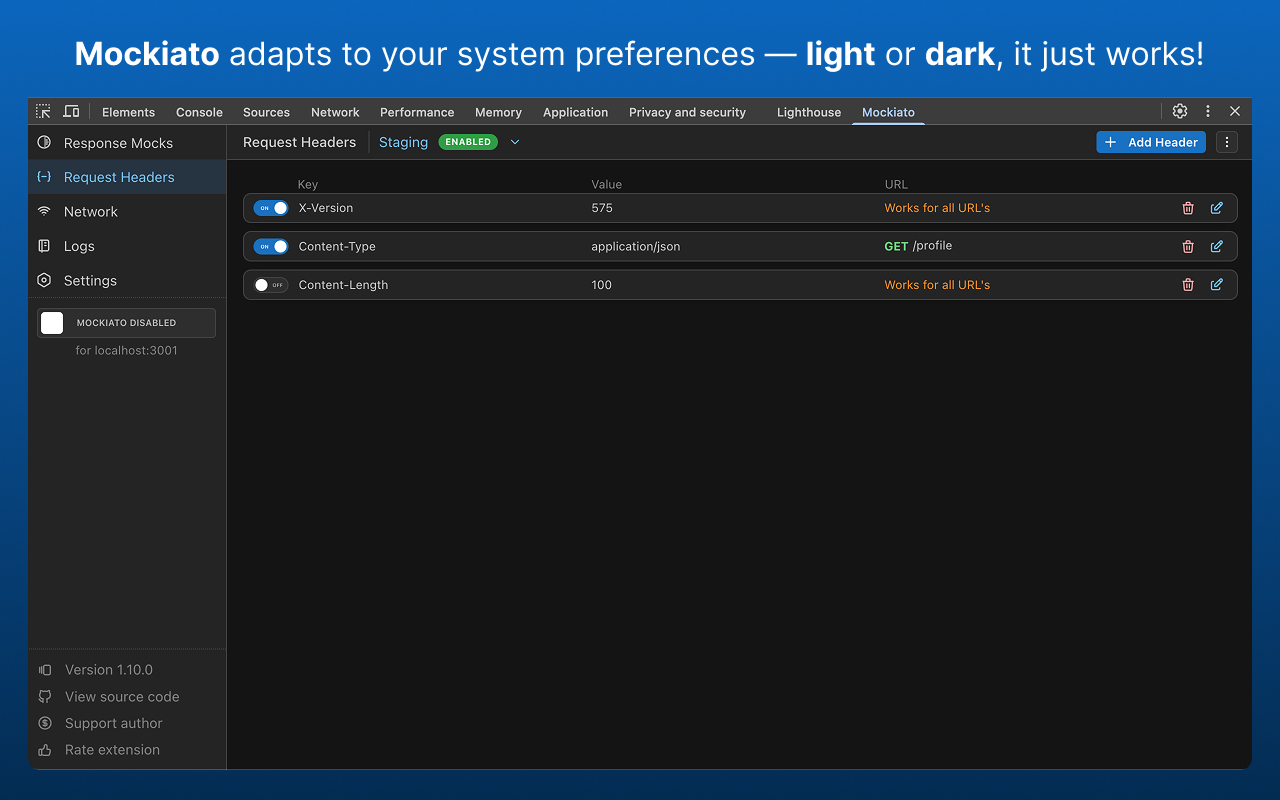
Task: Select the Response Mocks panel icon
Action: coord(43,142)
